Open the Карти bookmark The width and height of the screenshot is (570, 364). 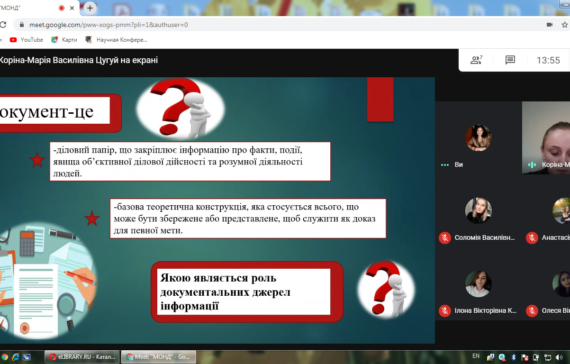point(64,40)
